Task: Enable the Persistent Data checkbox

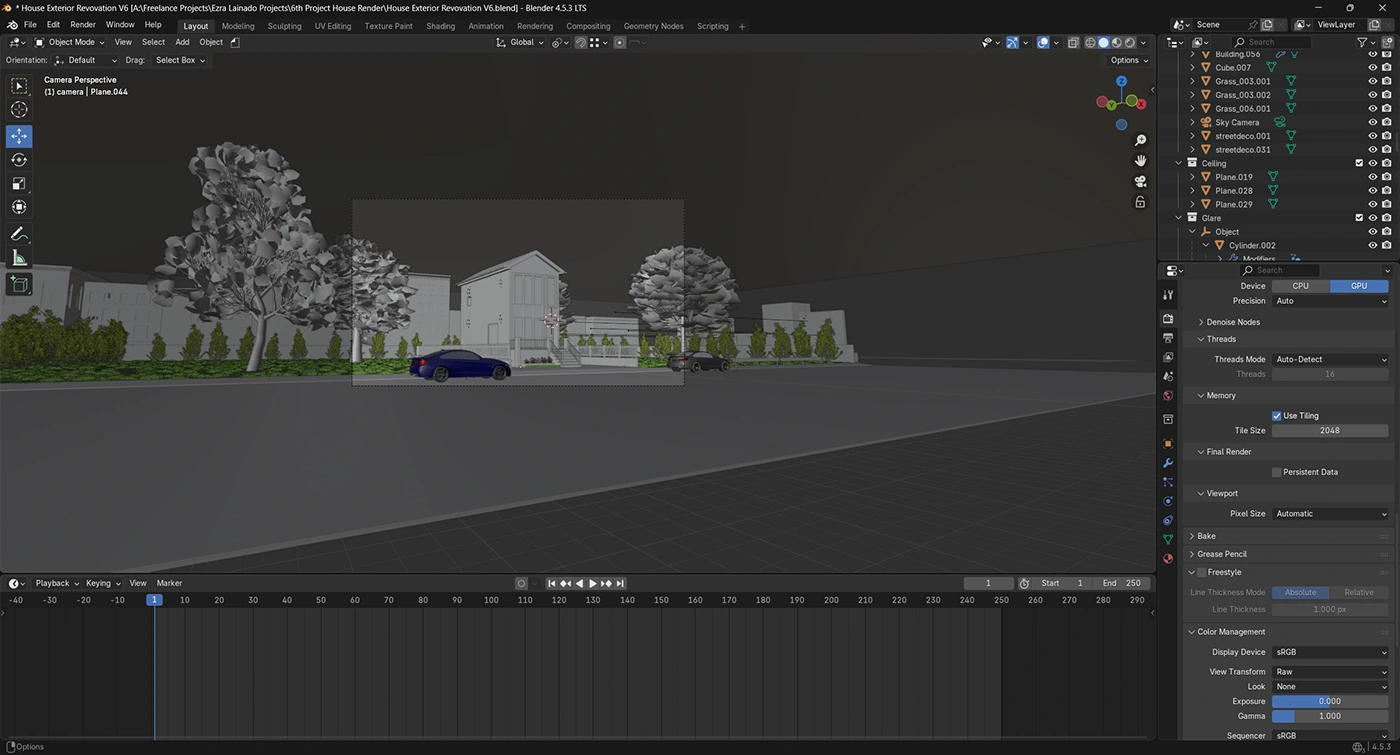Action: pyautogui.click(x=1277, y=472)
